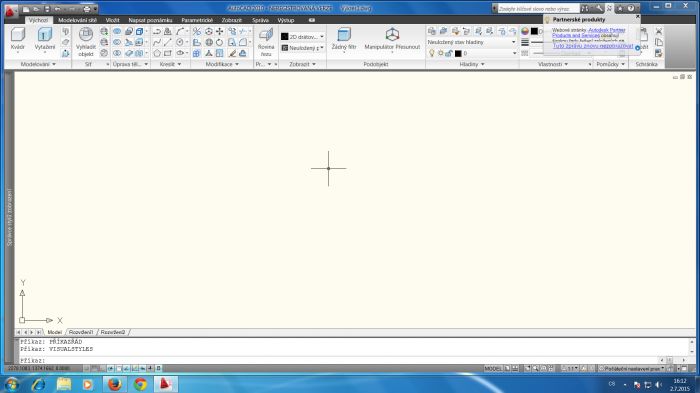Click the Autodesk Partner Products link

click(x=588, y=33)
